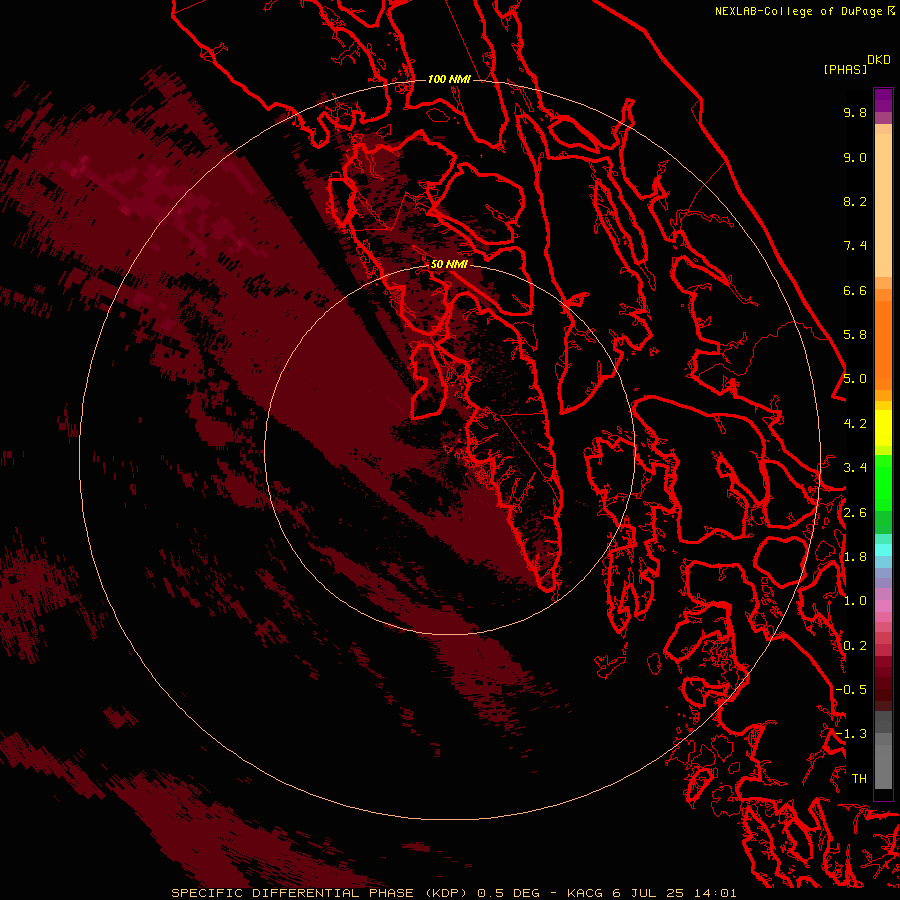Viewport: 900px width, 900px height.
Task: Click the 5.8 legend value
Action: pyautogui.click(x=855, y=335)
